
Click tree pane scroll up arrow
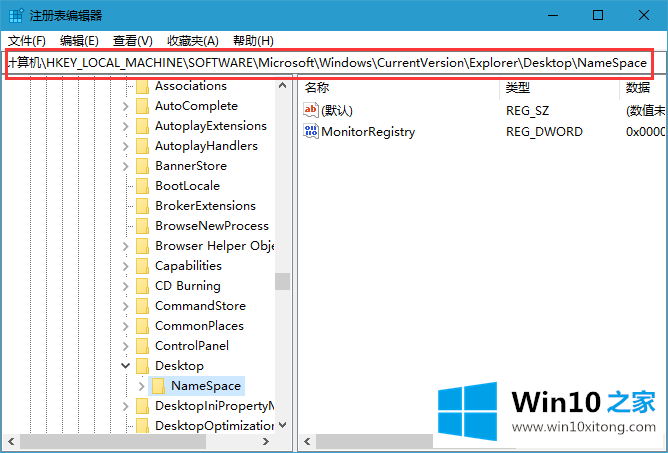[x=282, y=86]
